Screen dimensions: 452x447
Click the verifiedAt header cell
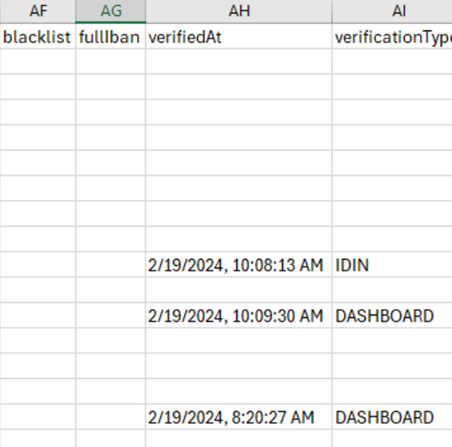click(239, 36)
